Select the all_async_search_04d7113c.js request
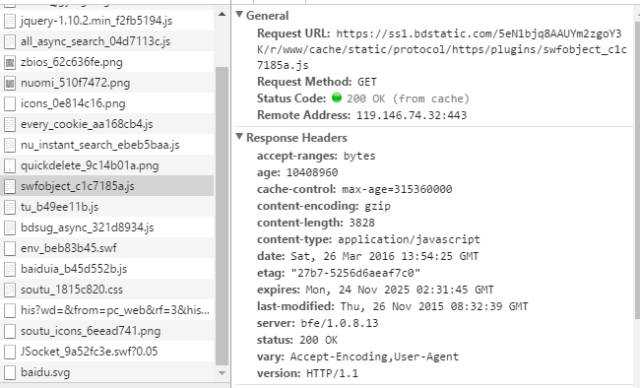 pyautogui.click(x=107, y=42)
